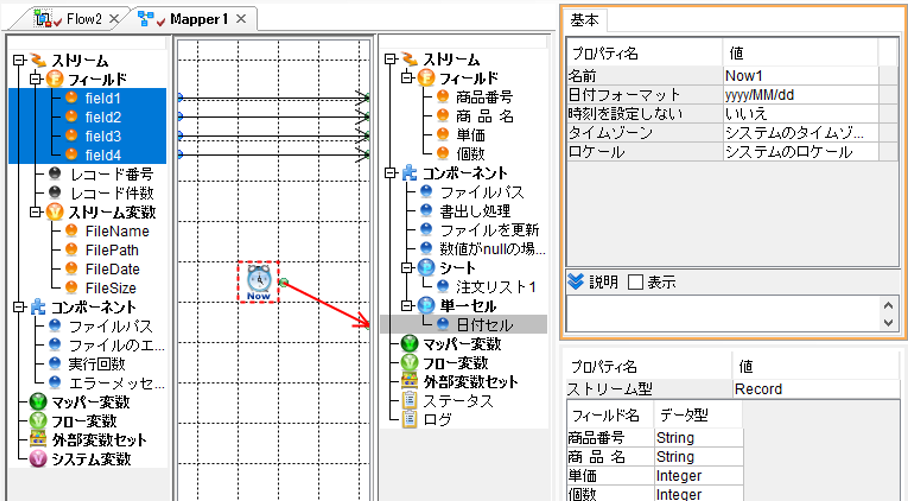908x504 pixels.
Task: Collapse the right コンポーネント tree node
Action: [x=391, y=173]
